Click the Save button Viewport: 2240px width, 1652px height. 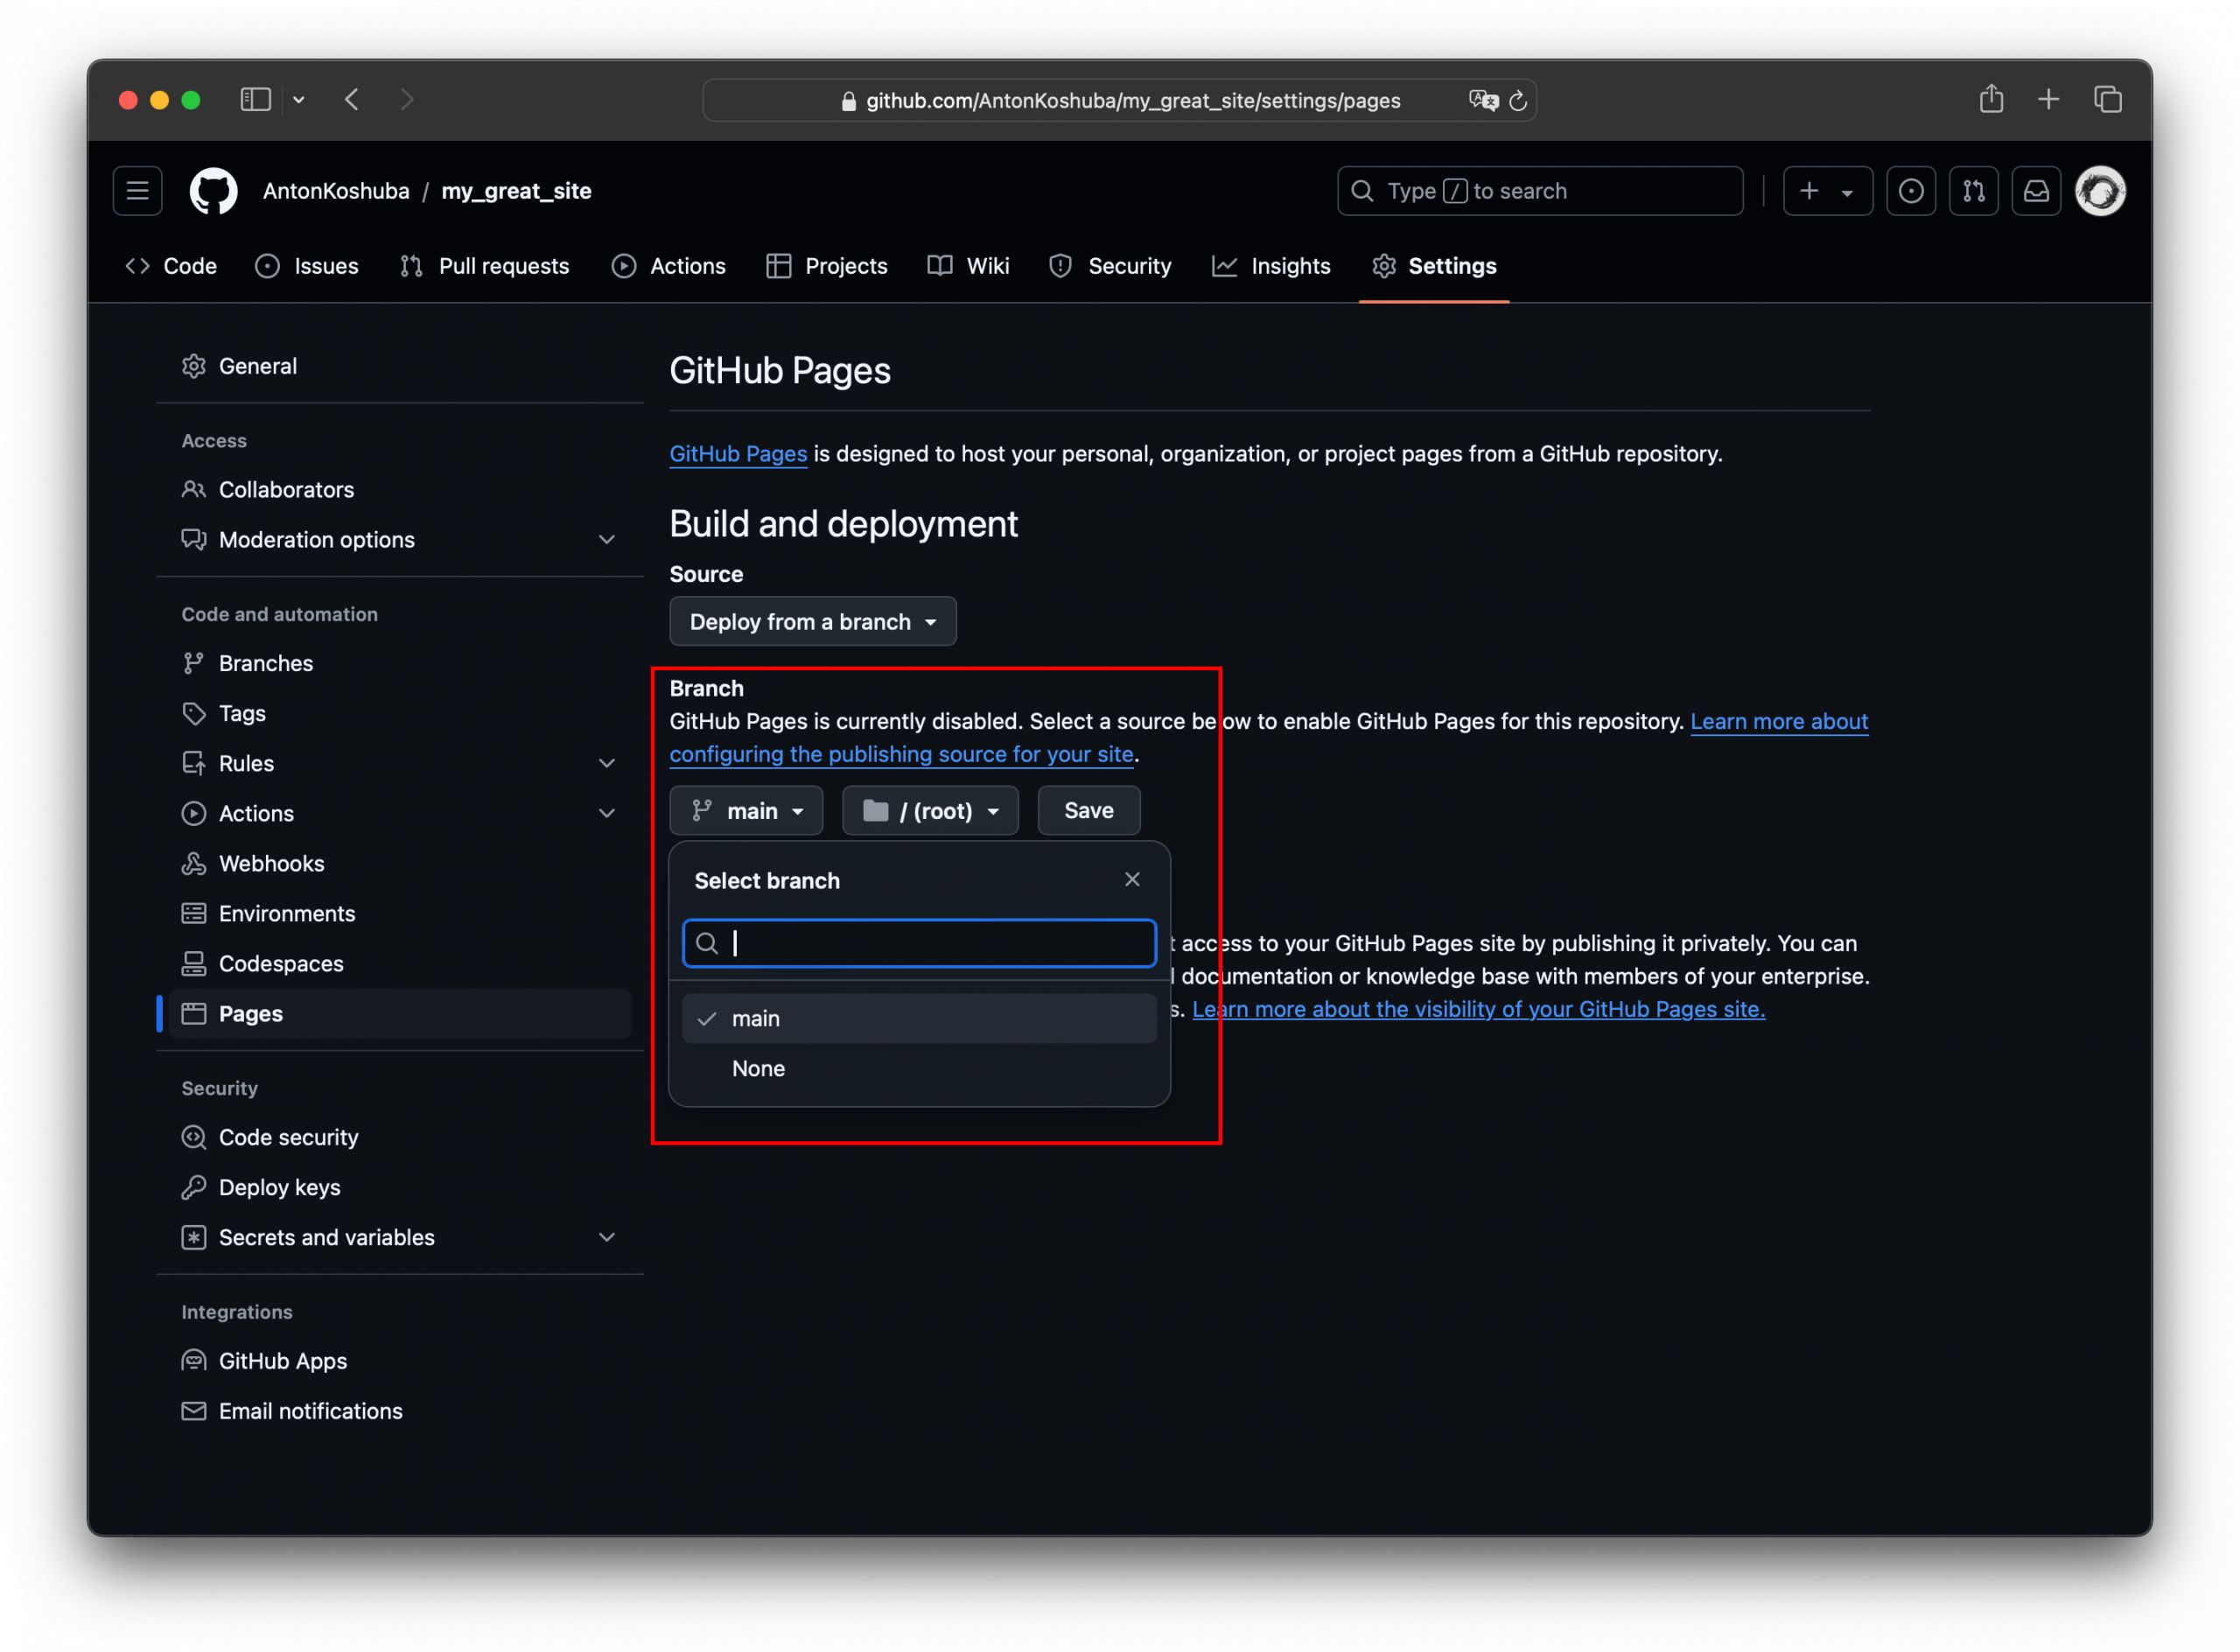click(x=1088, y=810)
